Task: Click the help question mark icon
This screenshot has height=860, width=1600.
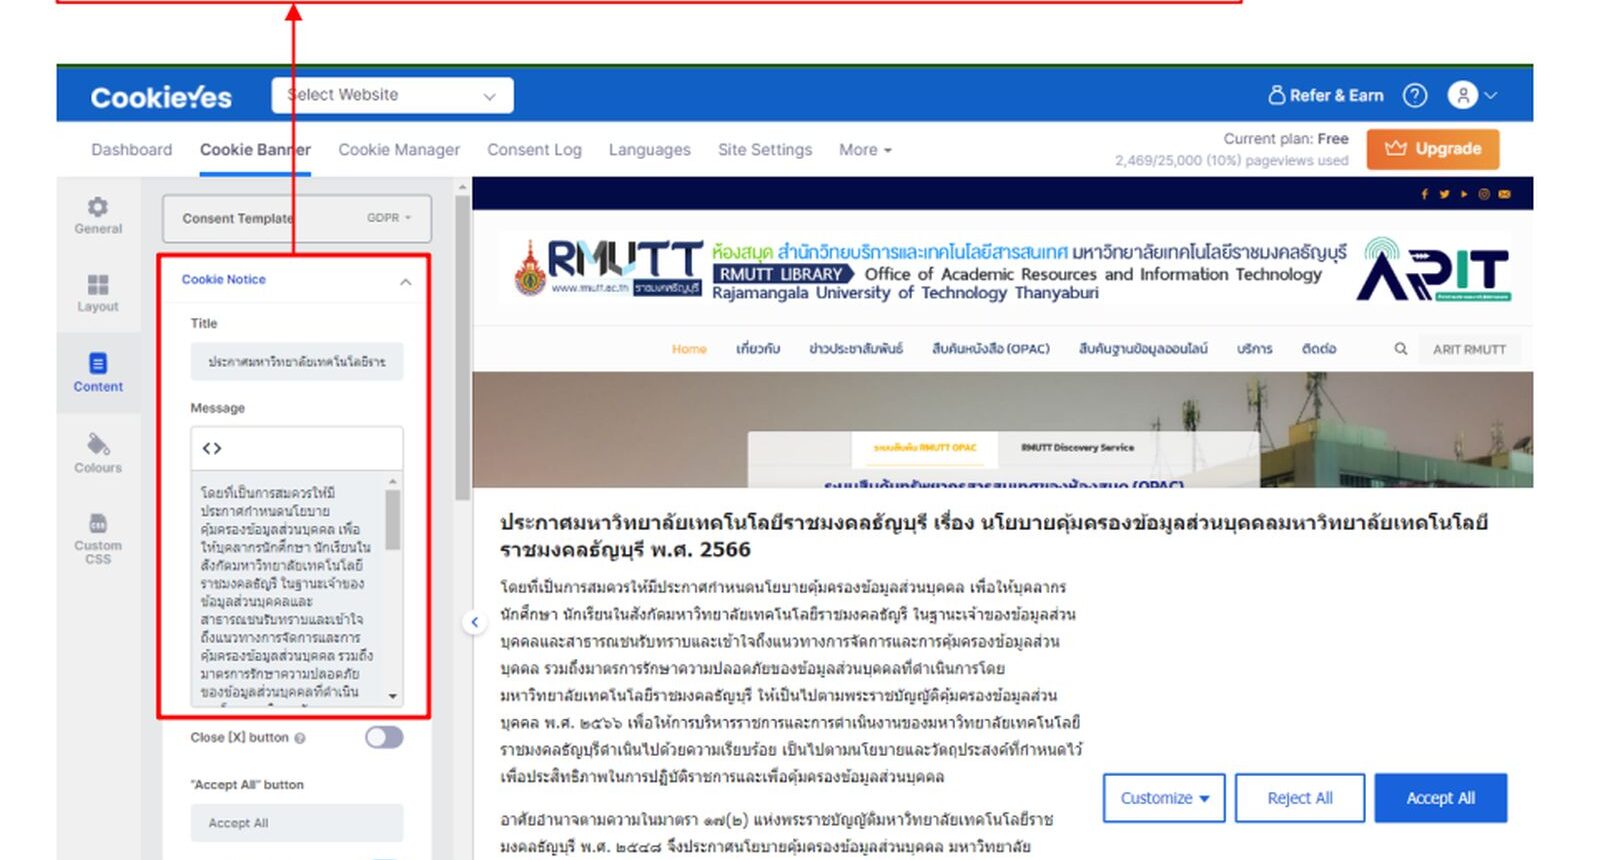Action: pos(1414,95)
